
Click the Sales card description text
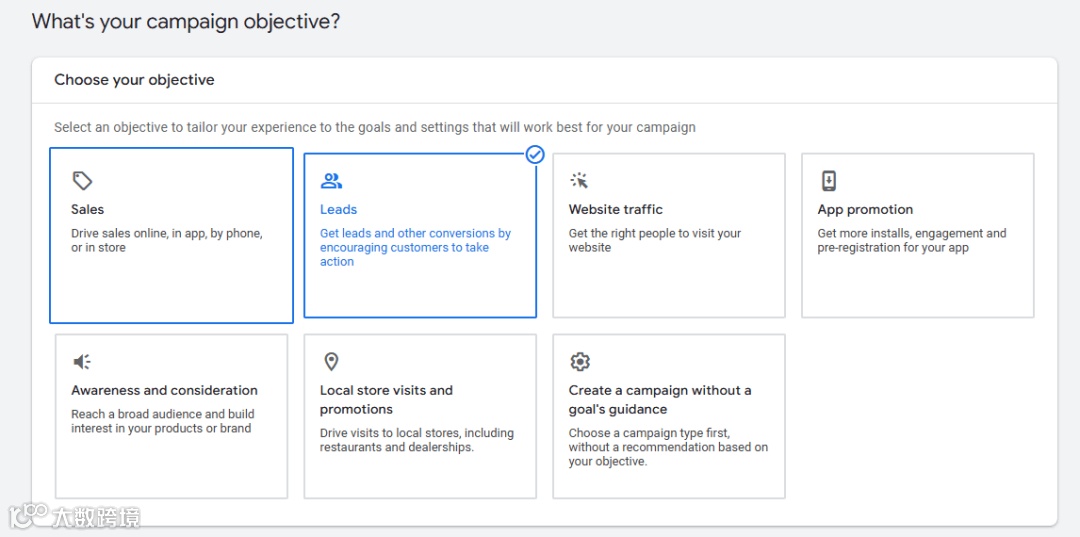pos(166,240)
